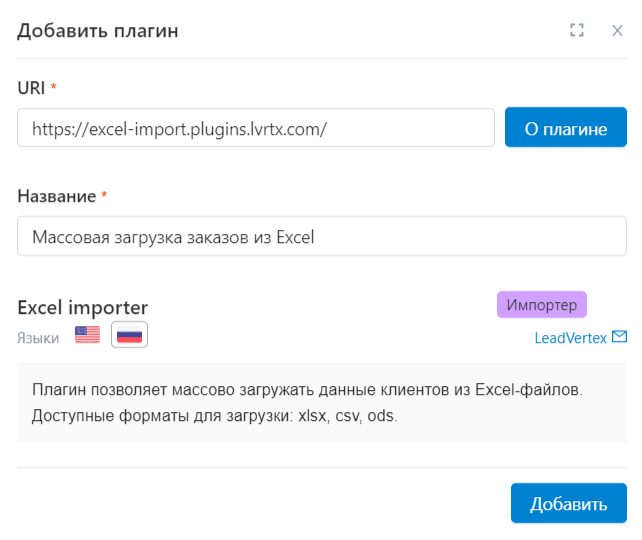The height and width of the screenshot is (540, 642).
Task: Expand the dialog to fullscreen
Action: pyautogui.click(x=576, y=30)
